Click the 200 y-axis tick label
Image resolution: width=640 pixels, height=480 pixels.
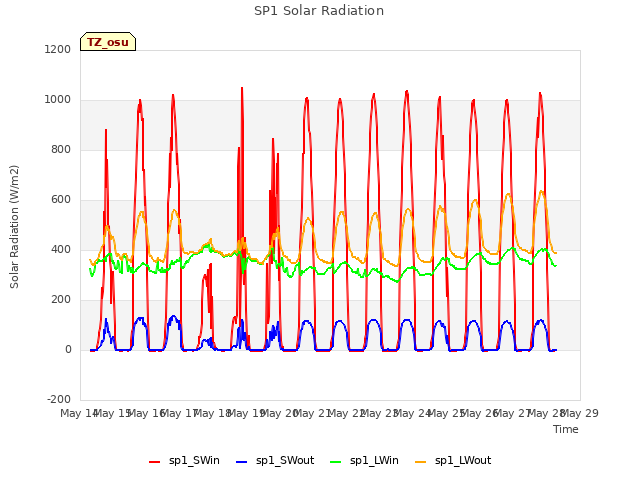[x=61, y=300]
